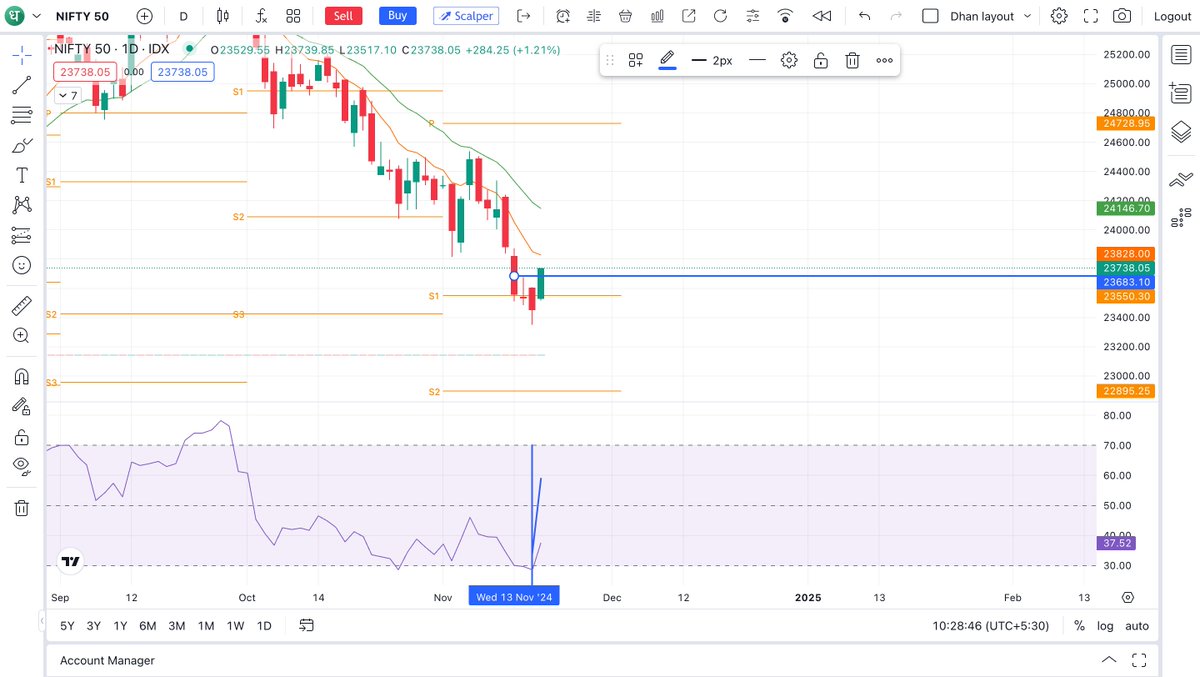The image size is (1200, 677).
Task: Click the remove drawings trash icon in left sidebar
Action: click(21, 507)
